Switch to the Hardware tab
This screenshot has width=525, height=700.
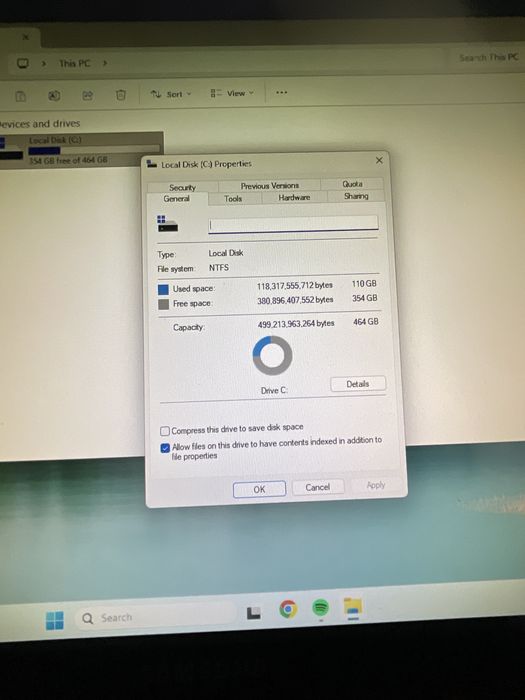pos(294,197)
